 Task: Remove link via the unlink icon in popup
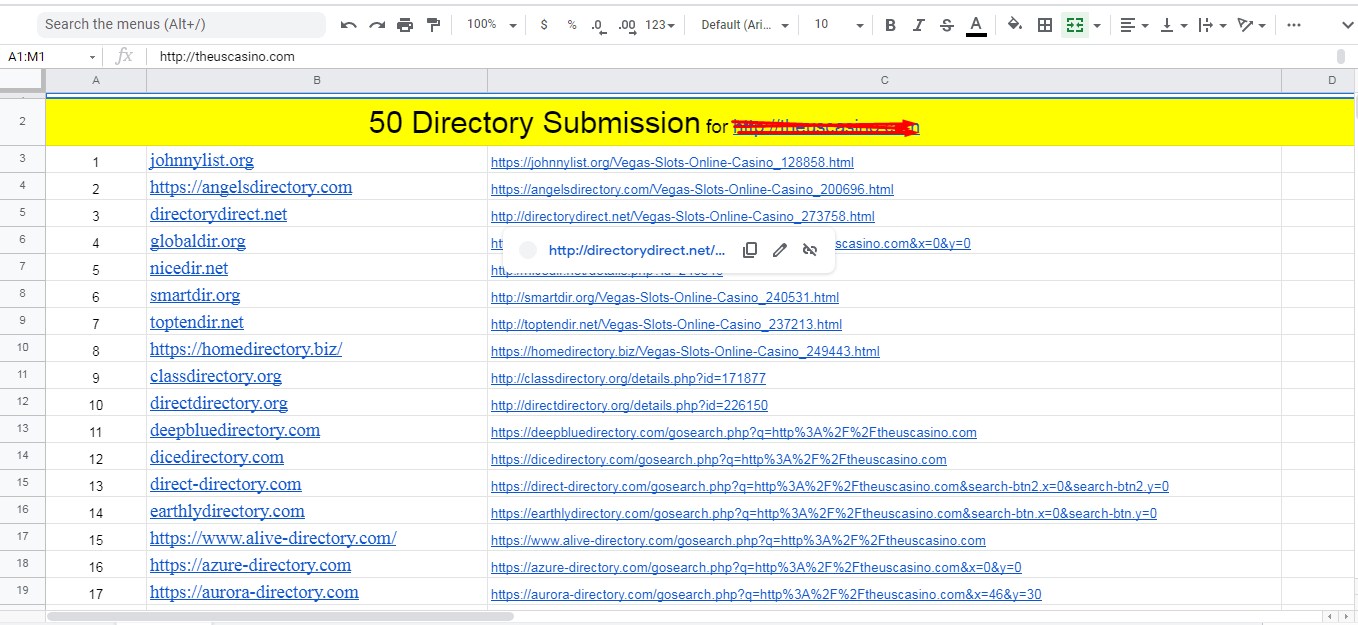pyautogui.click(x=810, y=249)
